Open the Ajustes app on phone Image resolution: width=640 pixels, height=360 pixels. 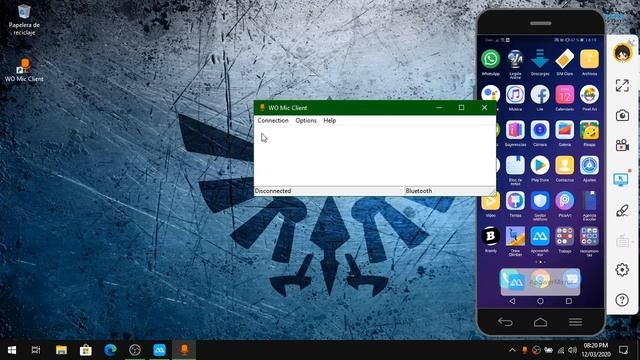(589, 166)
